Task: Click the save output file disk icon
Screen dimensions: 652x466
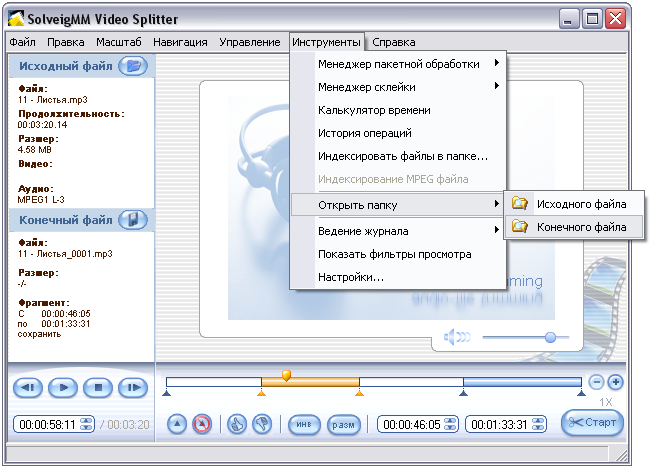Action: click(133, 219)
